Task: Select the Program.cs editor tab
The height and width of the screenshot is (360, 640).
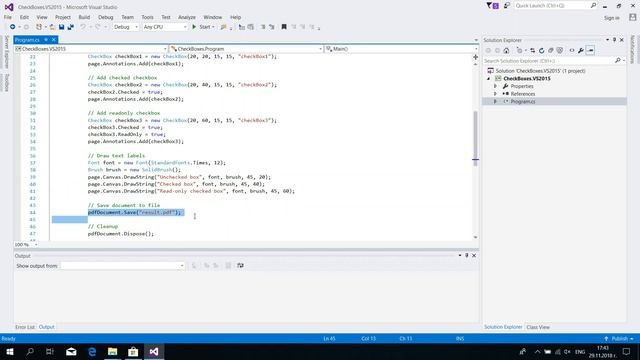Action: coord(28,40)
